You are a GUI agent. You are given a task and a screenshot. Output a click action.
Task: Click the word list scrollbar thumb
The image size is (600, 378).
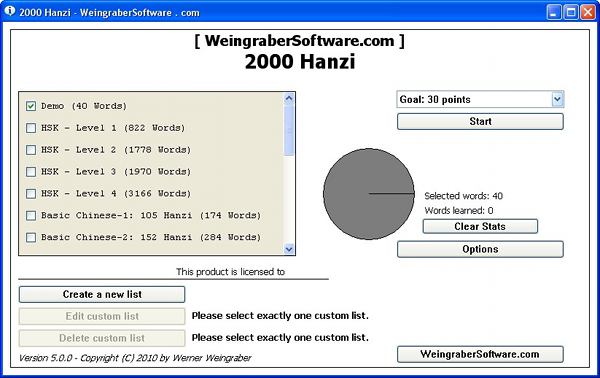click(289, 130)
